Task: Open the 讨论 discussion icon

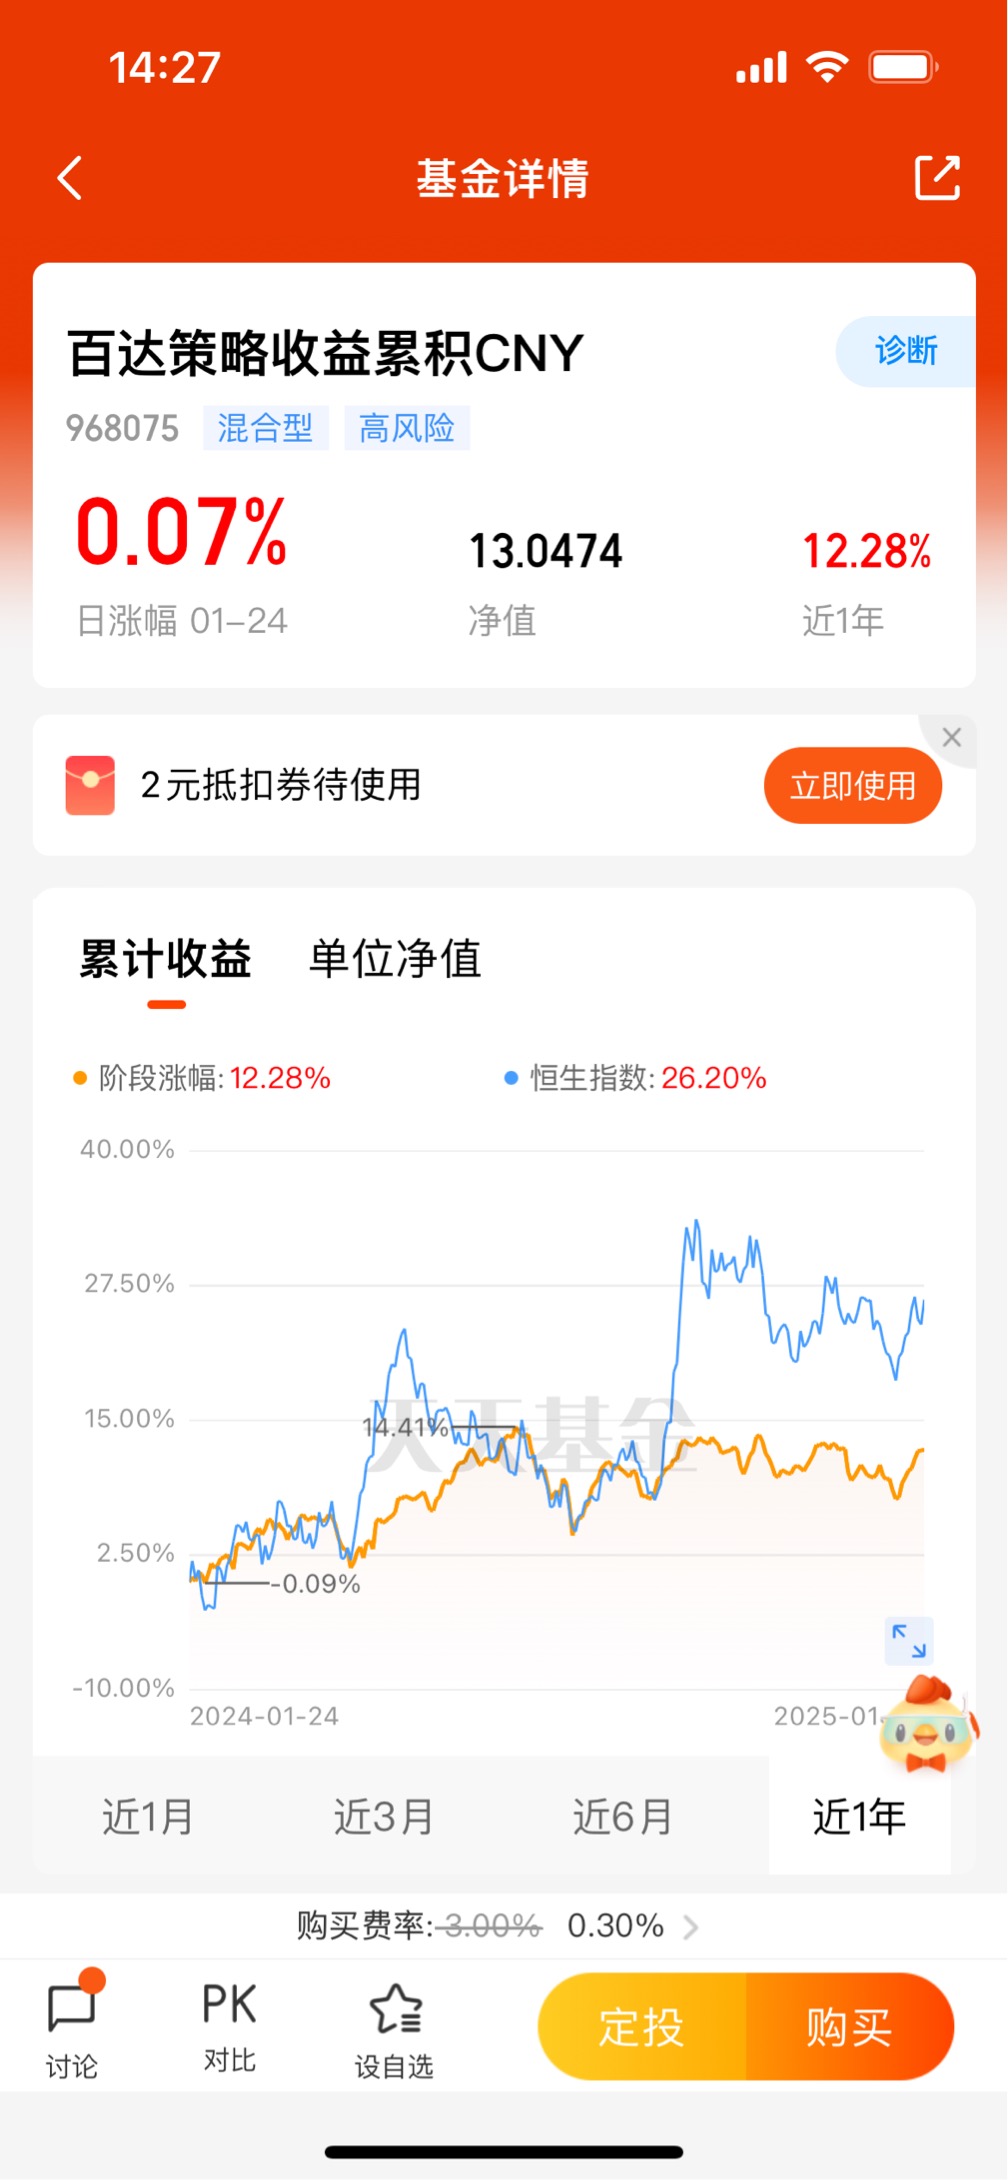Action: 73,2025
